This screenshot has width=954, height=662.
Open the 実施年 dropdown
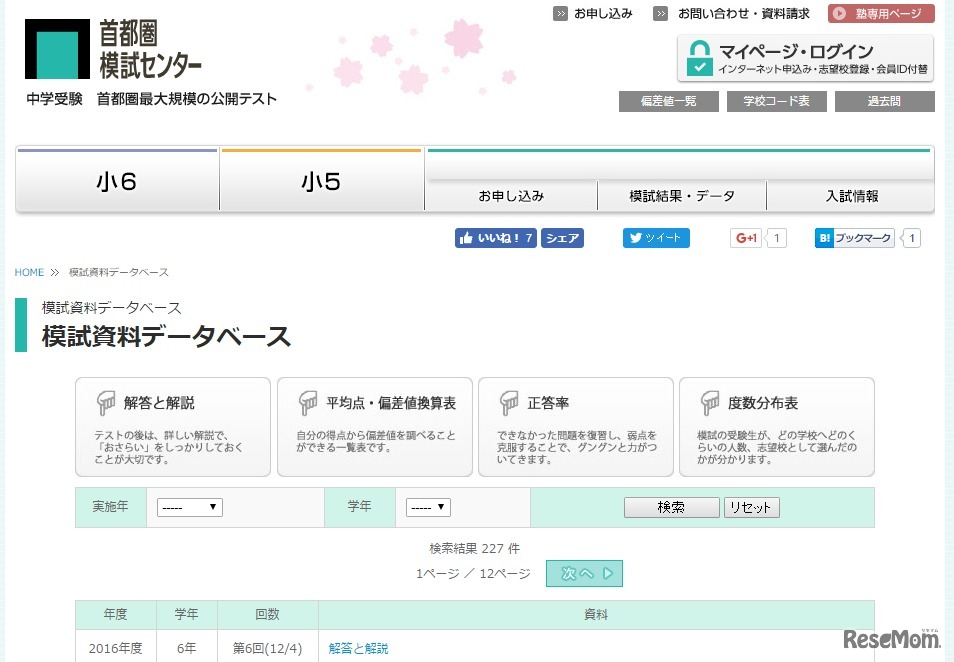pyautogui.click(x=190, y=507)
